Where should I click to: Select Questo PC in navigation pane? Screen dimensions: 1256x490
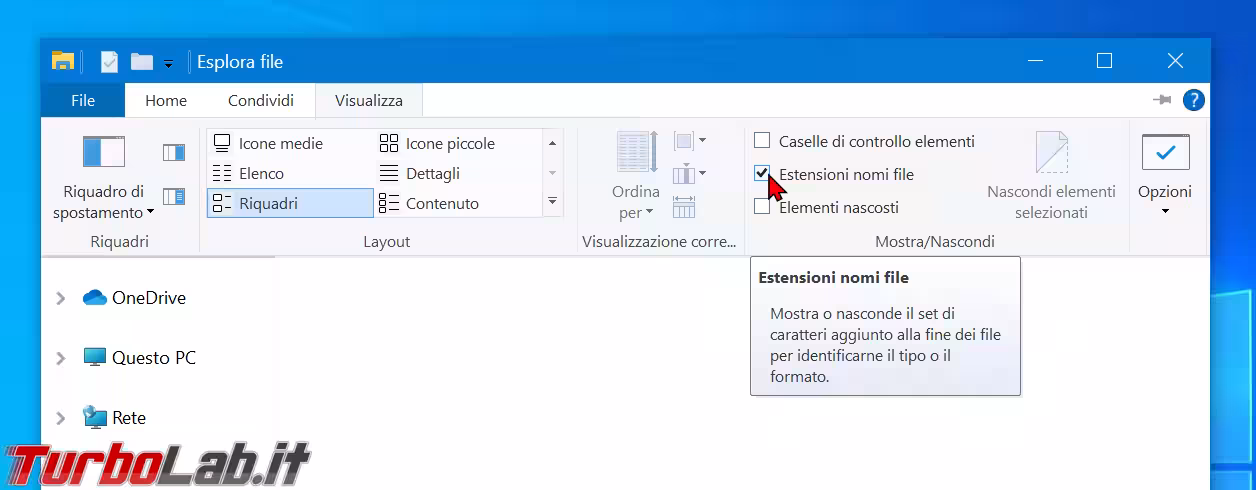(x=139, y=358)
